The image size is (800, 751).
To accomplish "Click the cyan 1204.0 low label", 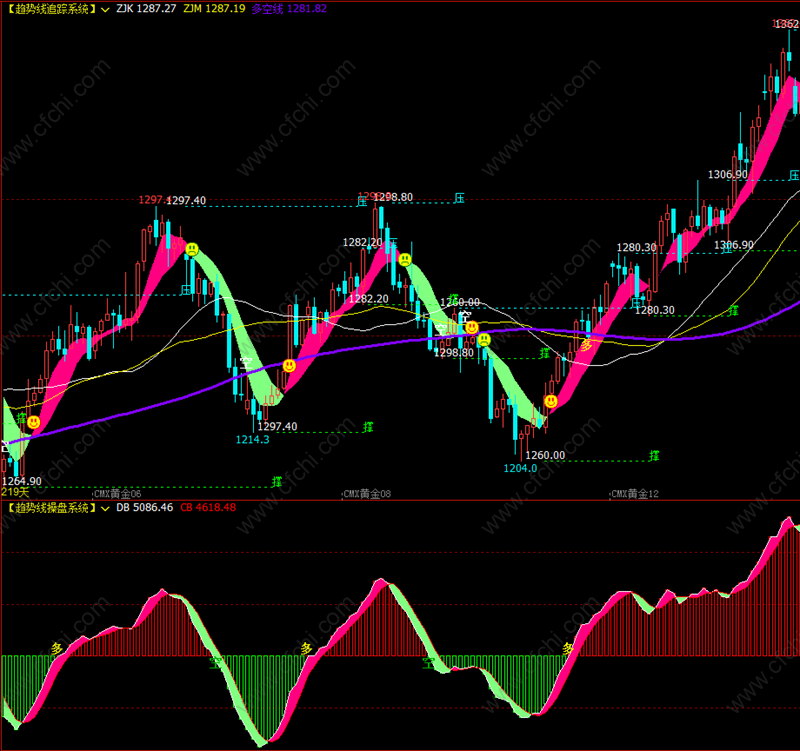I will pyautogui.click(x=520, y=468).
